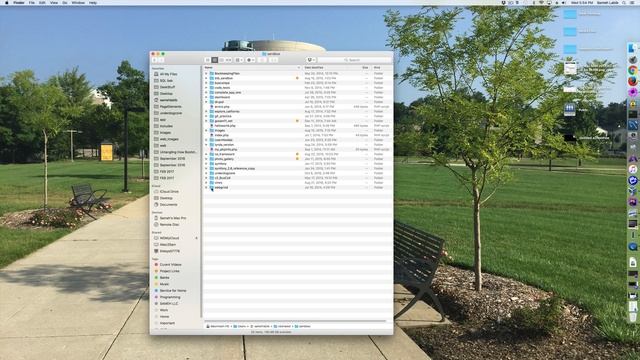Open iTunes from the Dock
The image size is (640, 360).
pyautogui.click(x=633, y=169)
